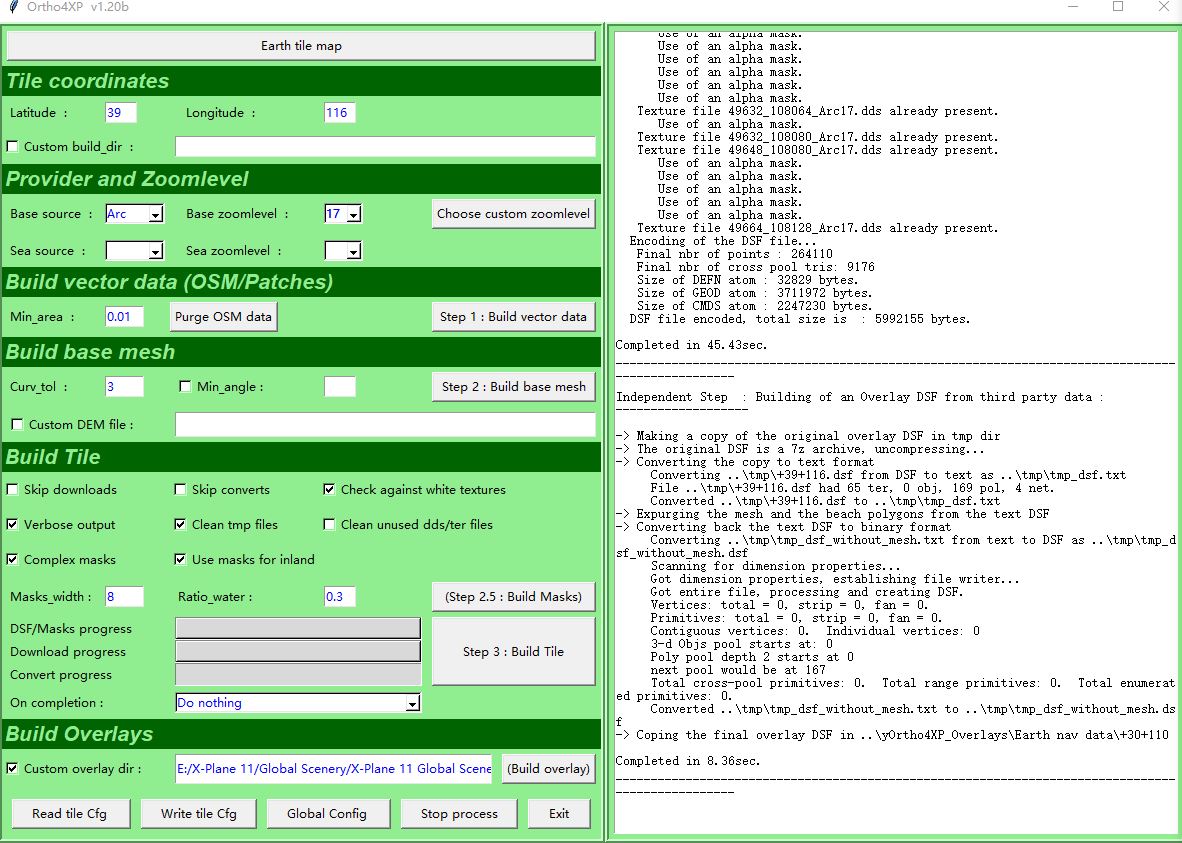Image resolution: width=1182 pixels, height=843 pixels.
Task: Open the On completion dropdown
Action: pos(412,704)
